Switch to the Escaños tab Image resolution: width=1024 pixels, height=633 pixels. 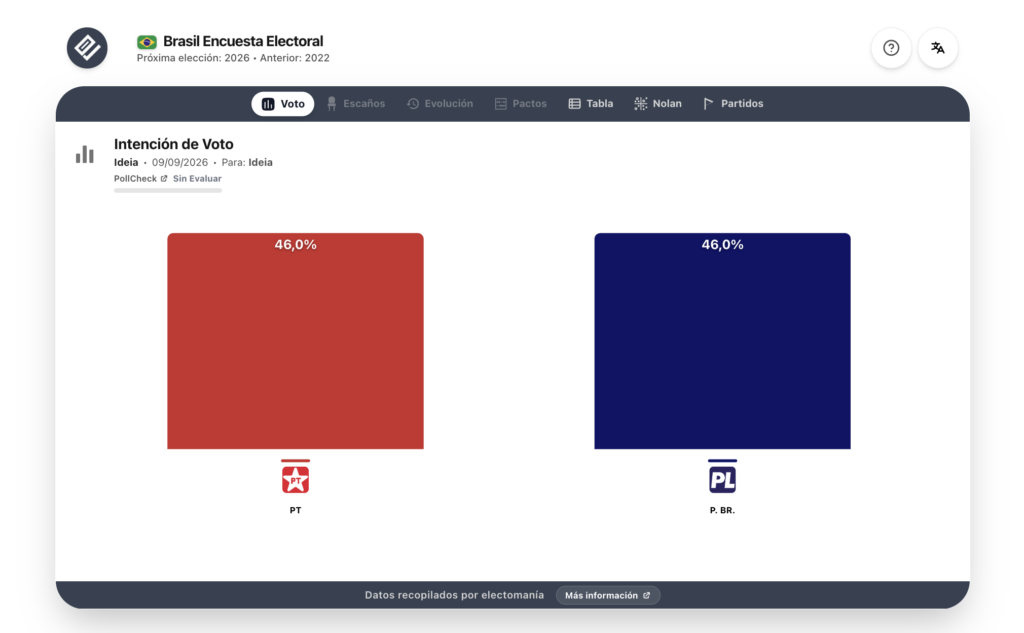356,104
